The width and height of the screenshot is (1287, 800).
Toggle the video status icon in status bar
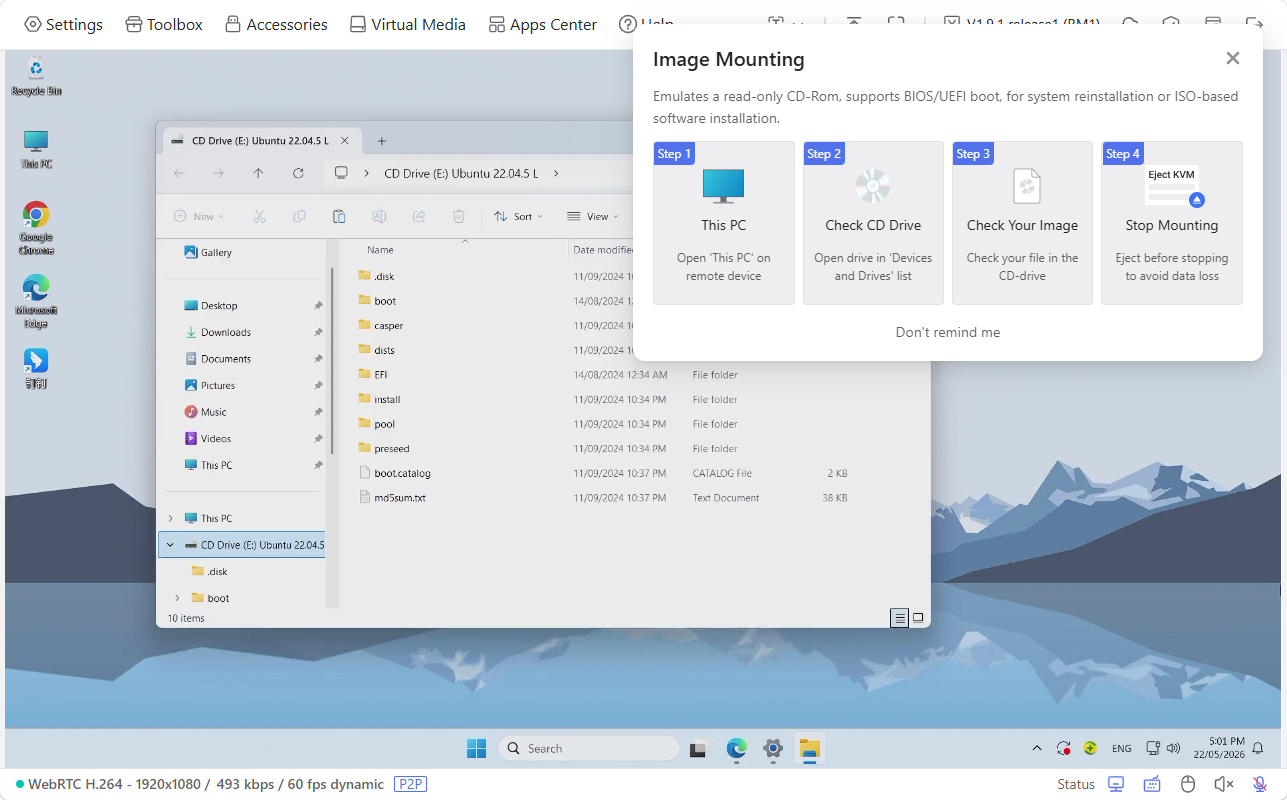(1116, 784)
